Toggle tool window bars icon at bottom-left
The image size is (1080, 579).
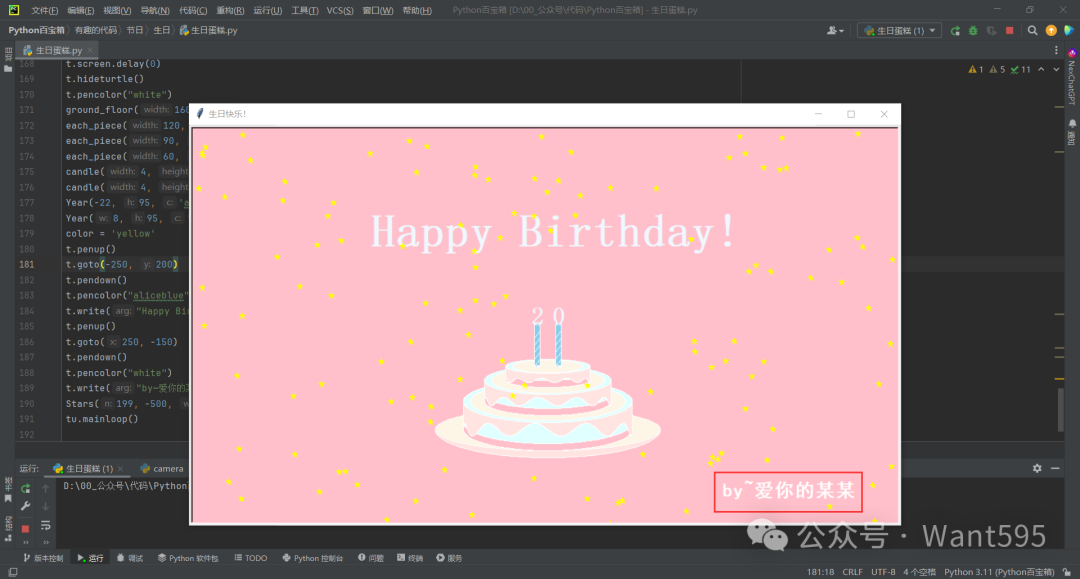pos(12,572)
